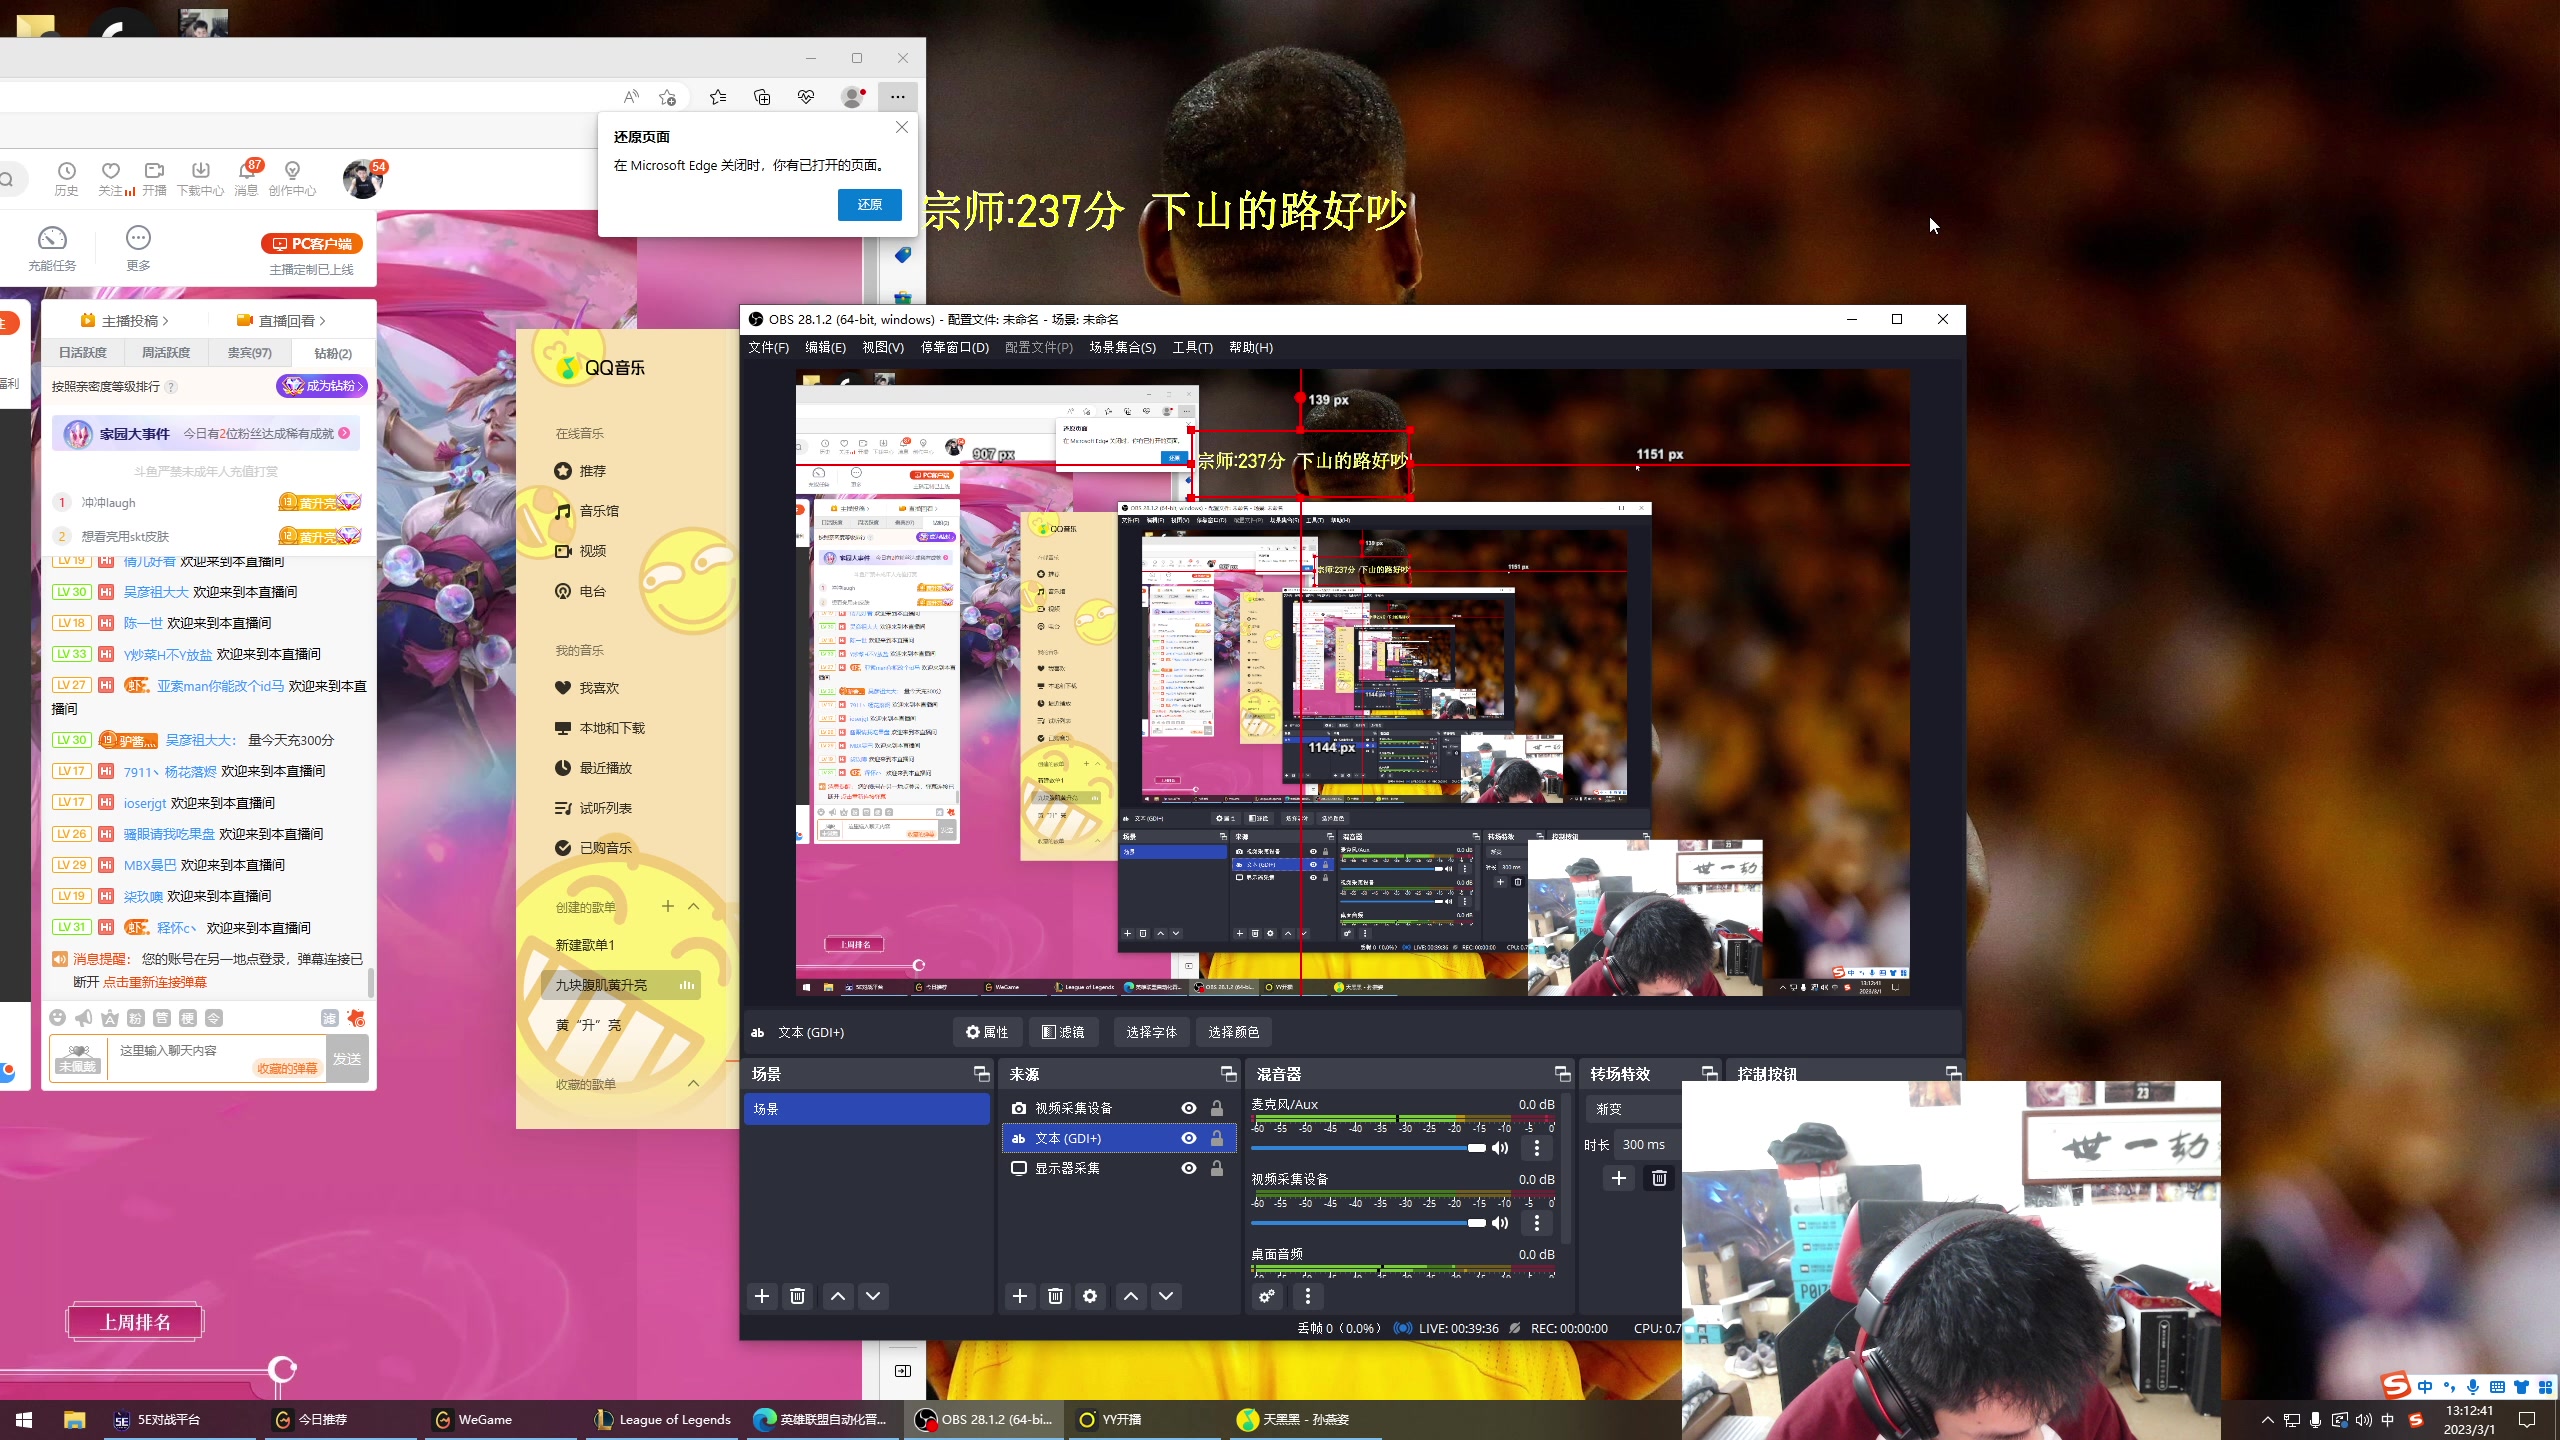This screenshot has height=1440, width=2560.
Task: Move selected source down in 来源 panel
Action: point(1166,1296)
